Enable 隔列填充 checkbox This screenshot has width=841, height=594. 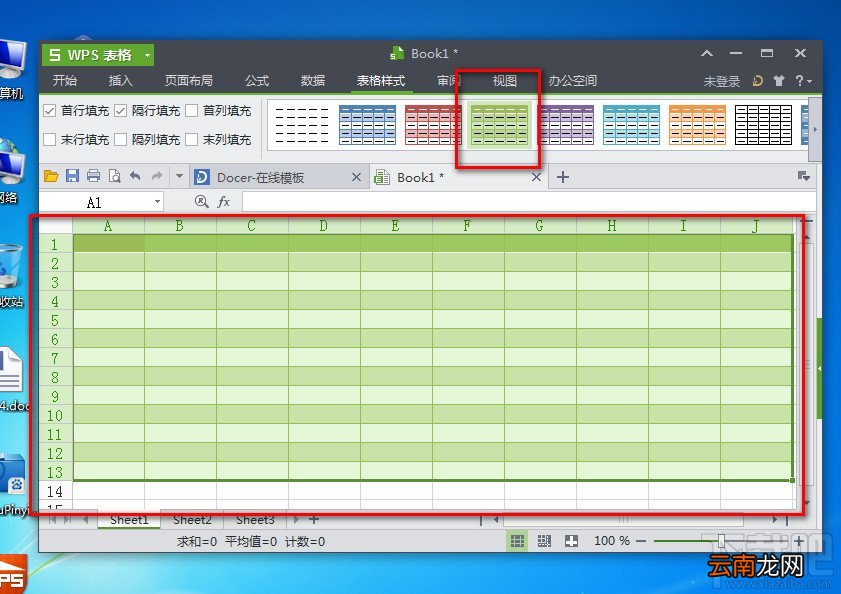(x=120, y=140)
